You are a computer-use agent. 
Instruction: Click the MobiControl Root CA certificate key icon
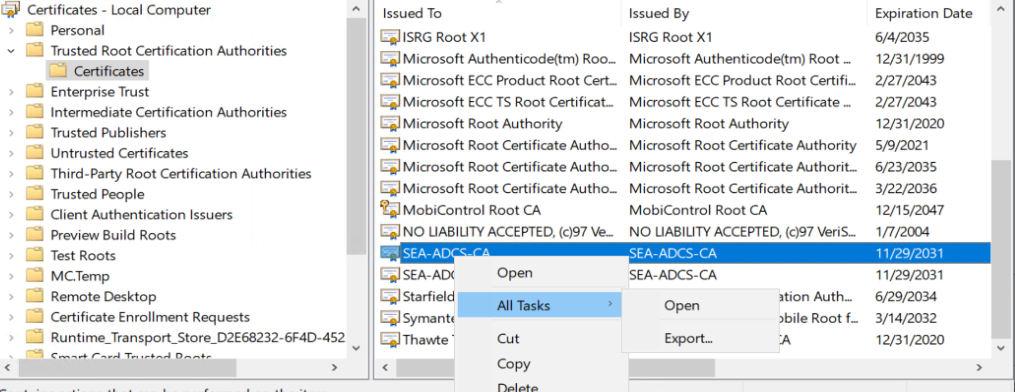coord(389,210)
